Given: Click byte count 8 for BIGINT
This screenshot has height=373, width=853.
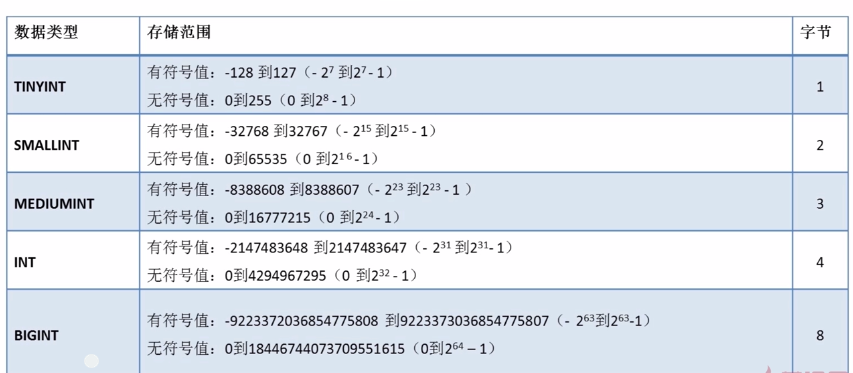Looking at the screenshot, I should pos(820,335).
